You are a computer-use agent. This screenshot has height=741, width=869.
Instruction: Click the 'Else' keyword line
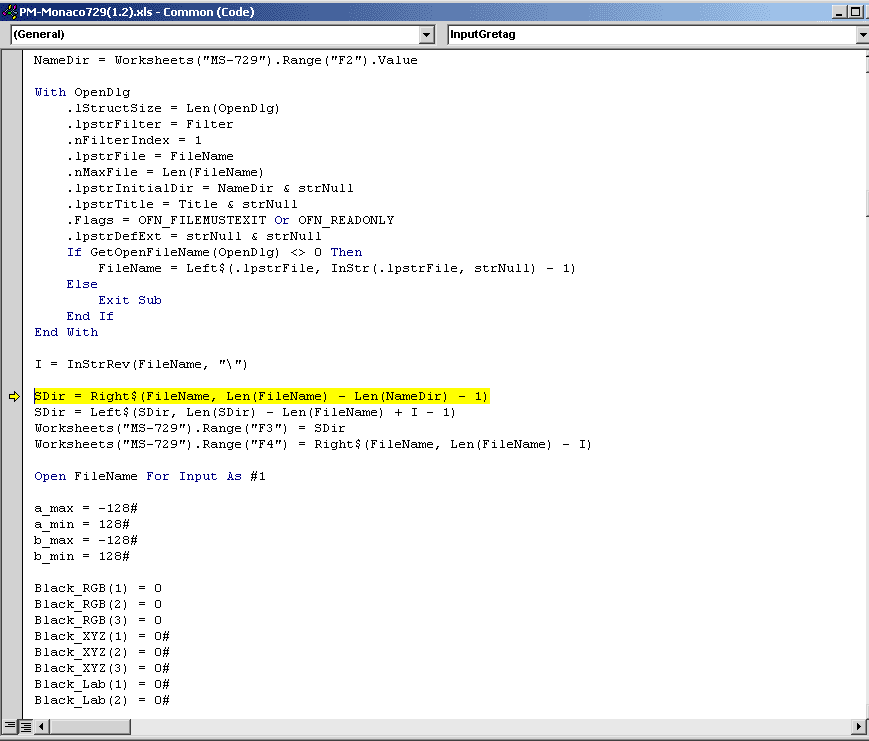82,284
